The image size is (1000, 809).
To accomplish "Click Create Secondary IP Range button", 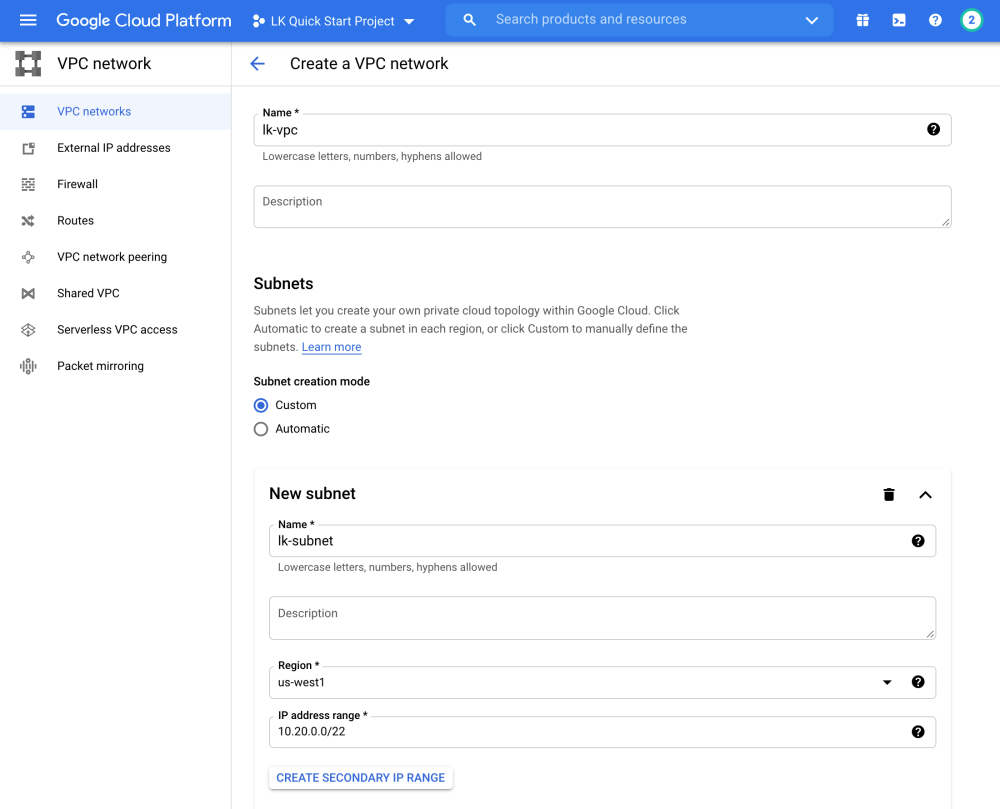I will [360, 777].
